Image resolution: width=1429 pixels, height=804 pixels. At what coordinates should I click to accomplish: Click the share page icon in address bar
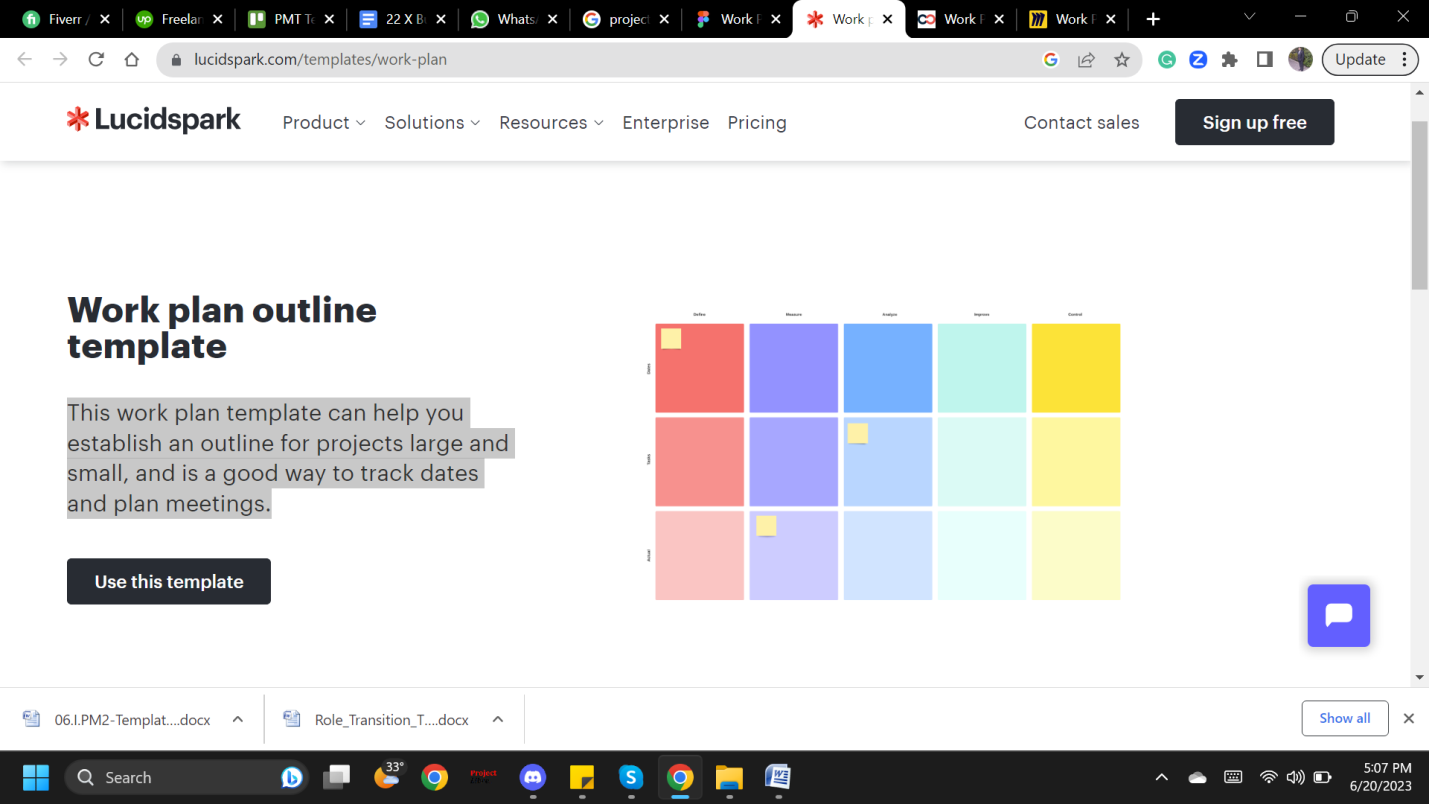tap(1086, 60)
